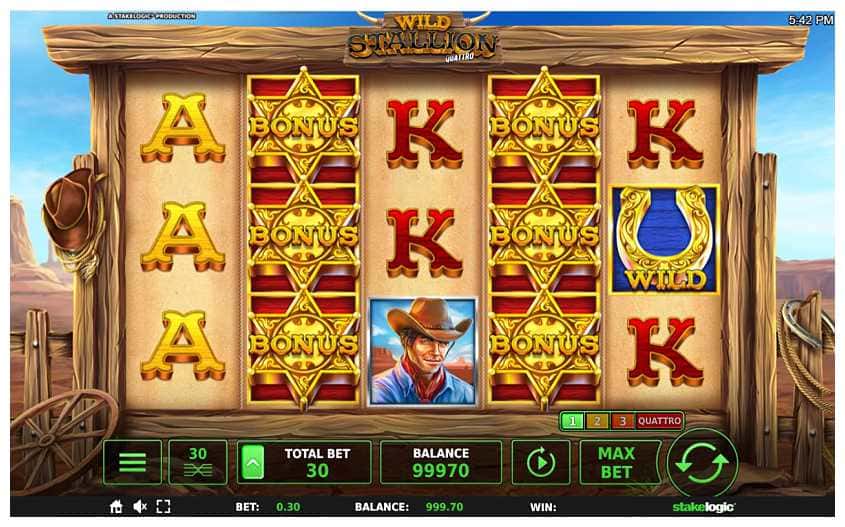Start autoplay with circular play icon

541,462
